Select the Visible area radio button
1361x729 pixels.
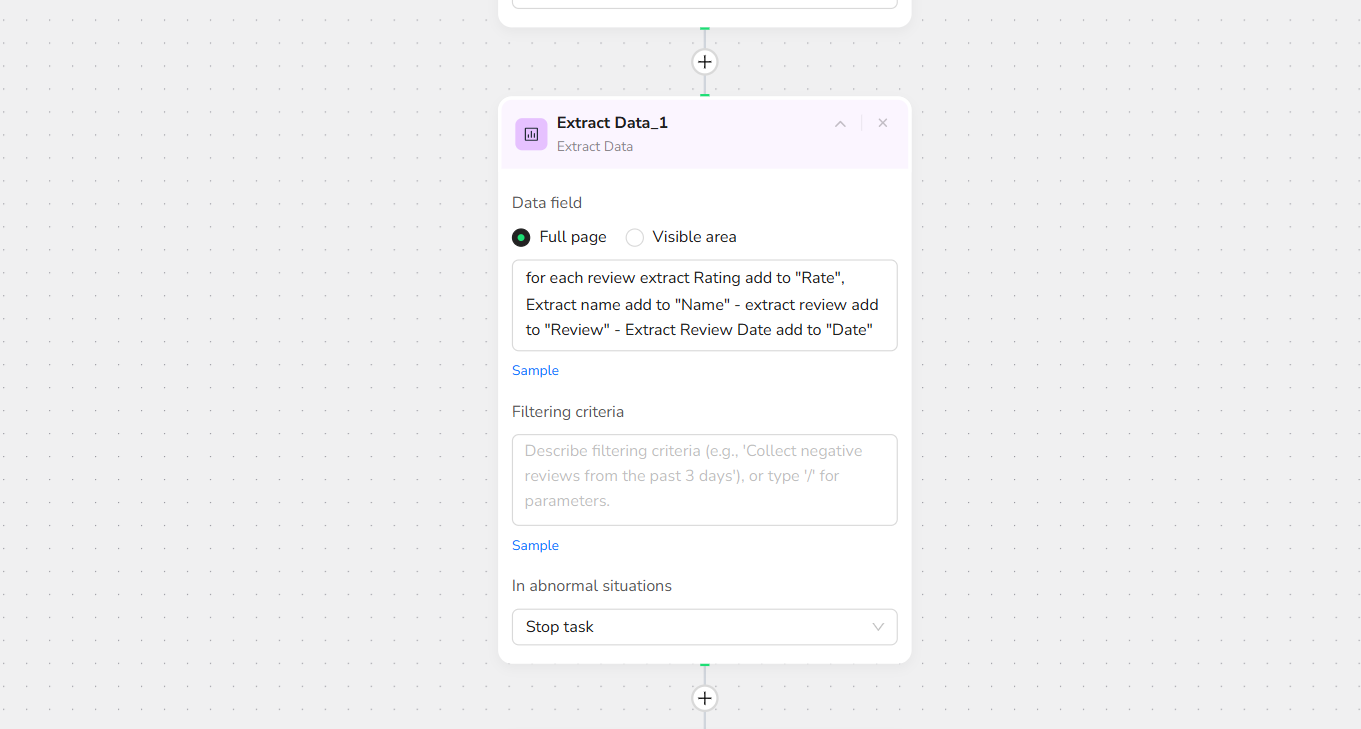(x=635, y=237)
